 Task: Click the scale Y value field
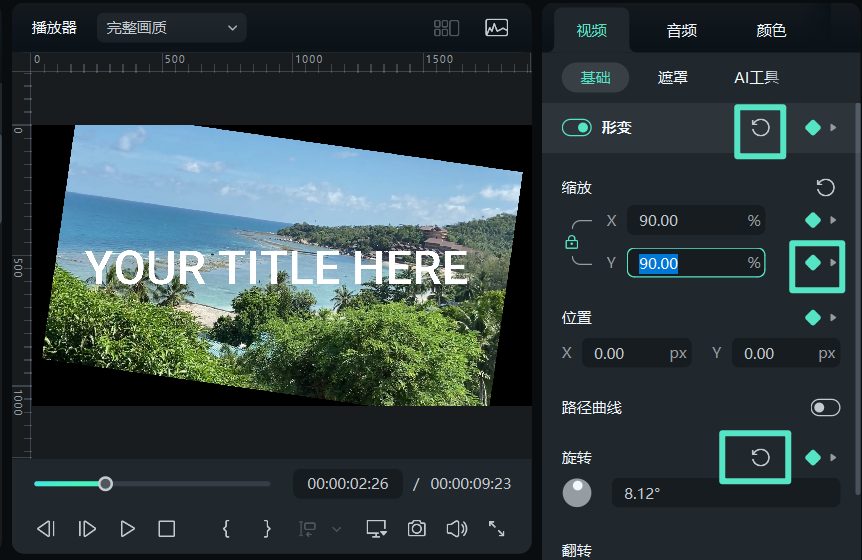[695, 263]
